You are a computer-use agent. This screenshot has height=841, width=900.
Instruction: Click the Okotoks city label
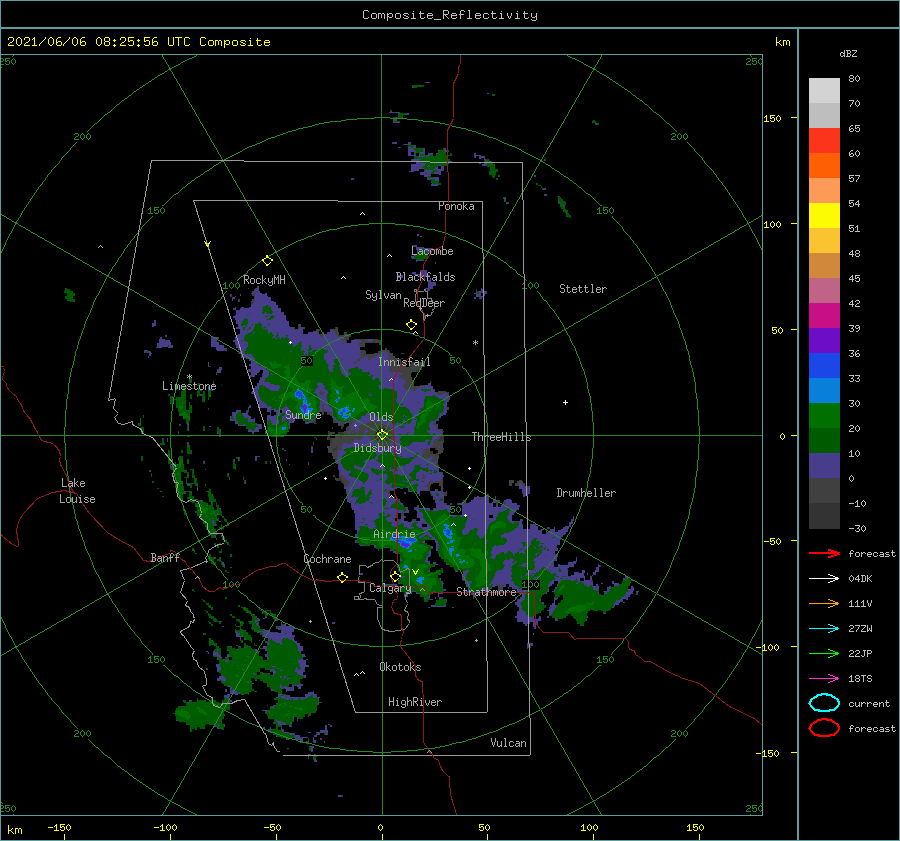tap(401, 667)
